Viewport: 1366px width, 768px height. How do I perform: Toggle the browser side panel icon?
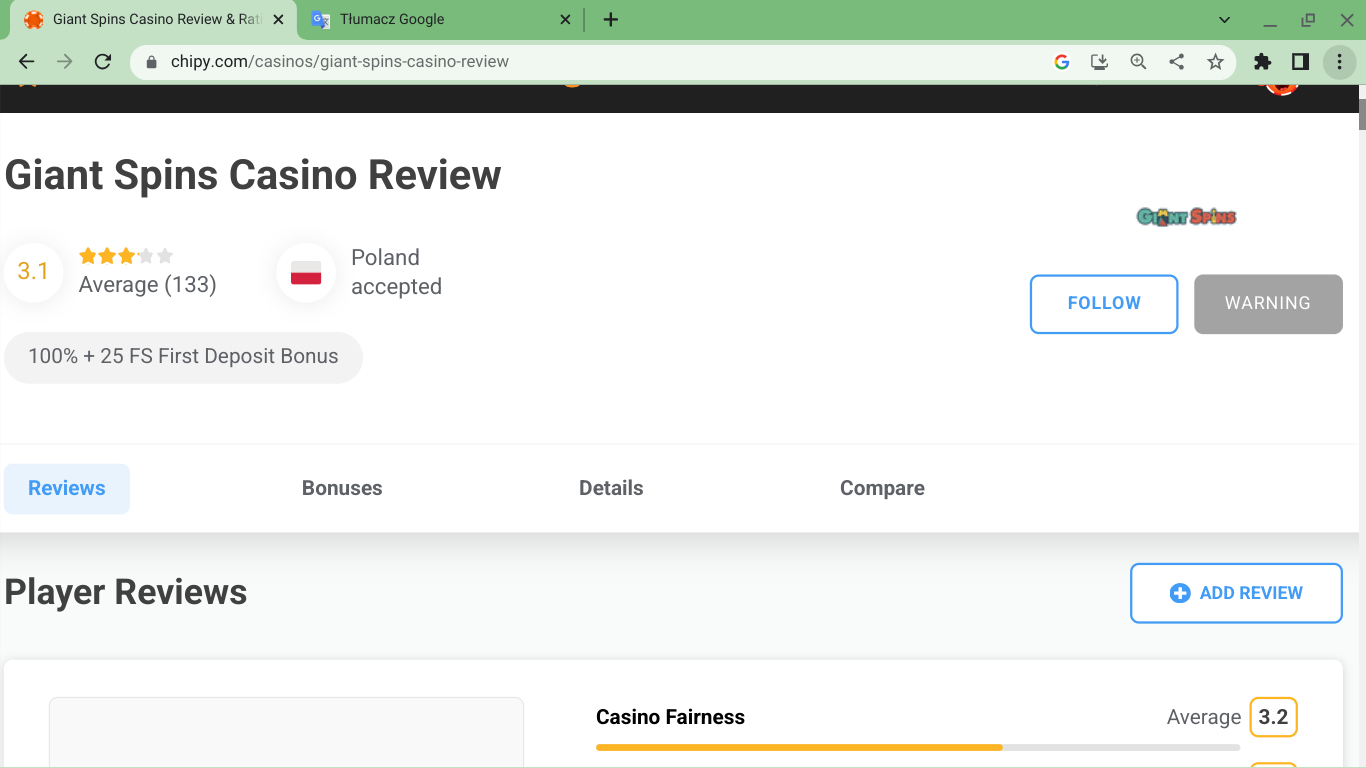pos(1300,62)
